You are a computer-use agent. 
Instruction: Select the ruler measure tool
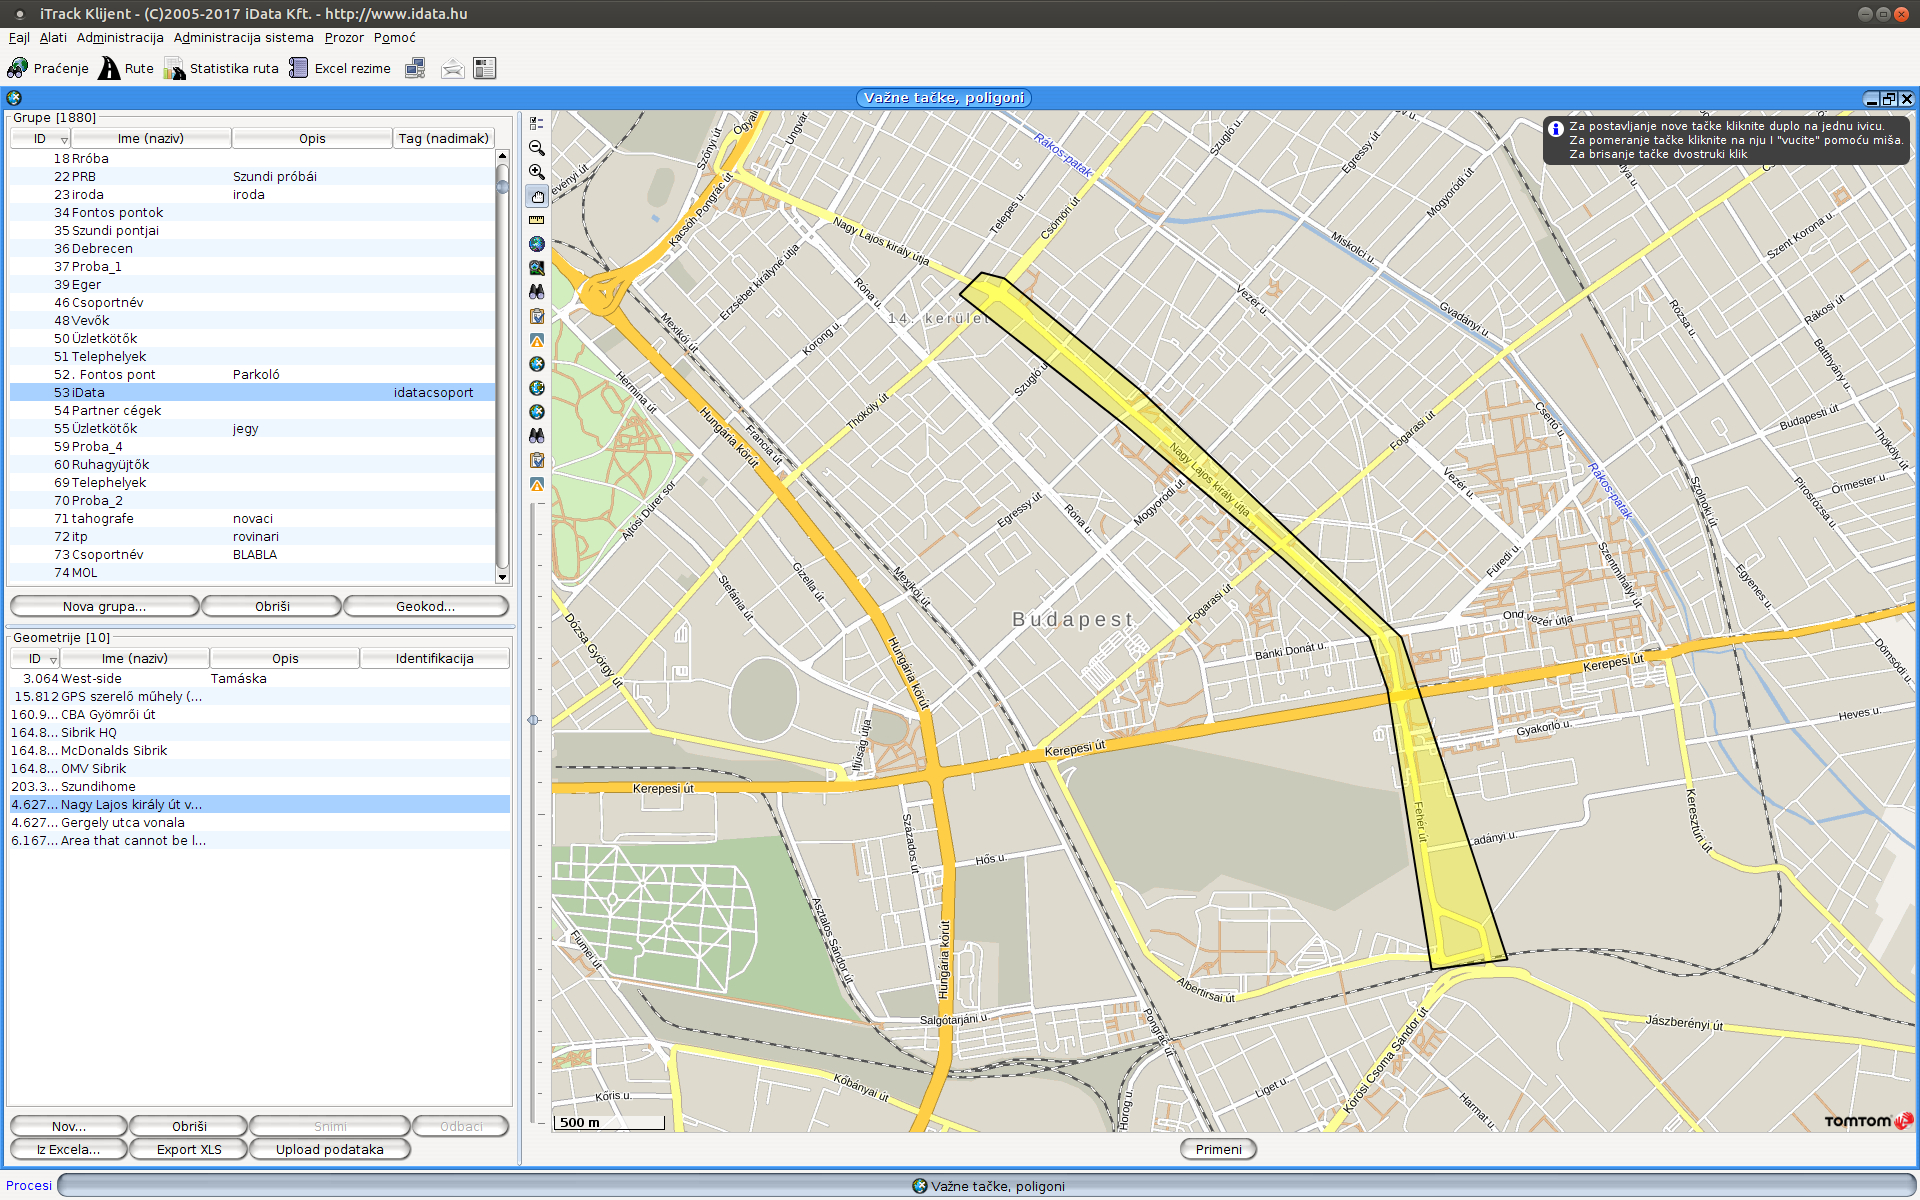point(537,220)
